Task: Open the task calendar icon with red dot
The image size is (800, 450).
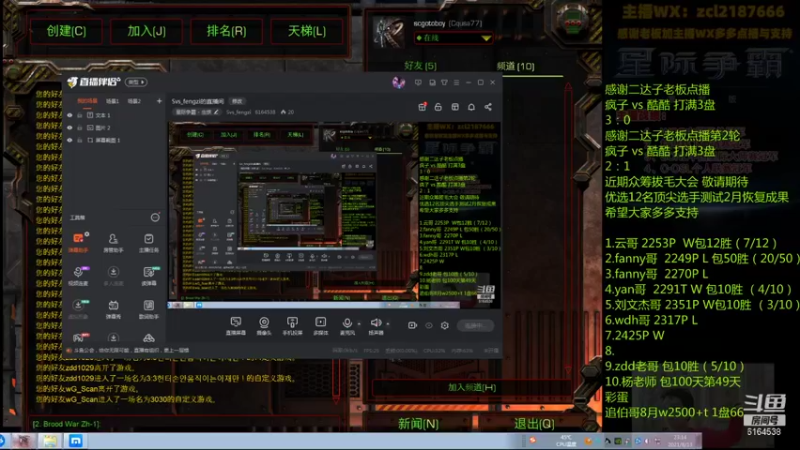Action: 422,107
